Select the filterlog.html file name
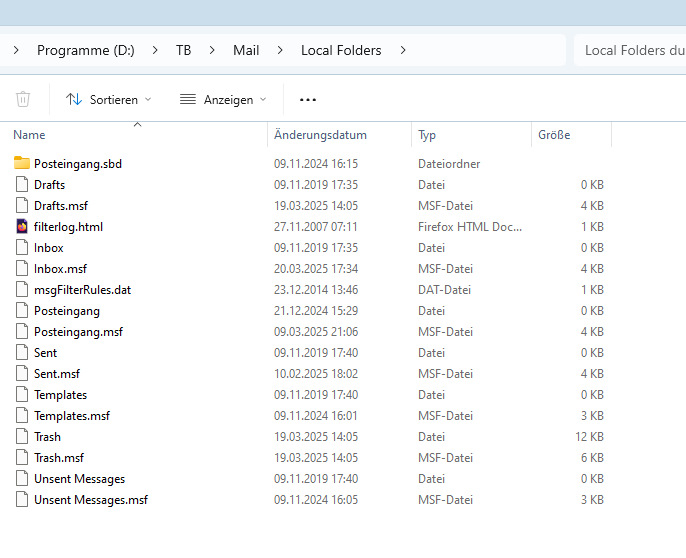Image resolution: width=686 pixels, height=558 pixels. [x=69, y=227]
